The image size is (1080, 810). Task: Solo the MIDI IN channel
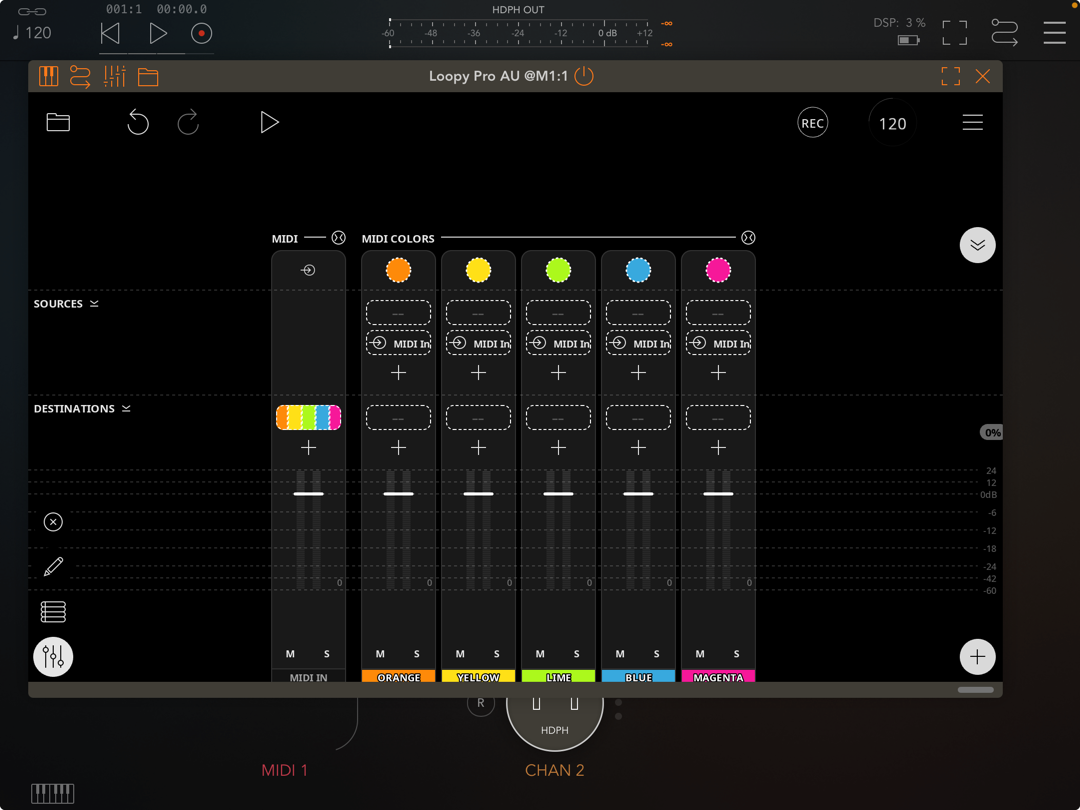(326, 654)
